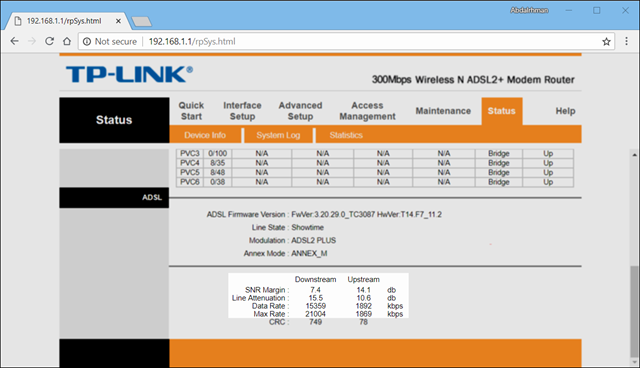Click the 0/100 VPI/VCI cell

[218, 153]
